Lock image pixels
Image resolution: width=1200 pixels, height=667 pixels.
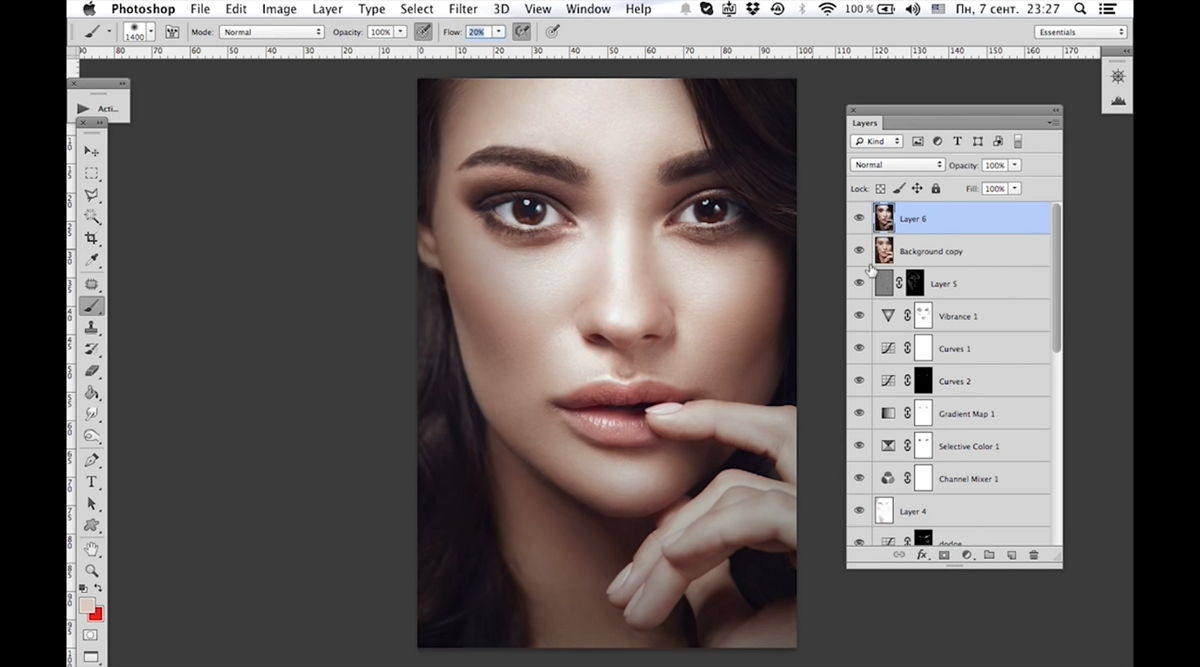tap(899, 188)
